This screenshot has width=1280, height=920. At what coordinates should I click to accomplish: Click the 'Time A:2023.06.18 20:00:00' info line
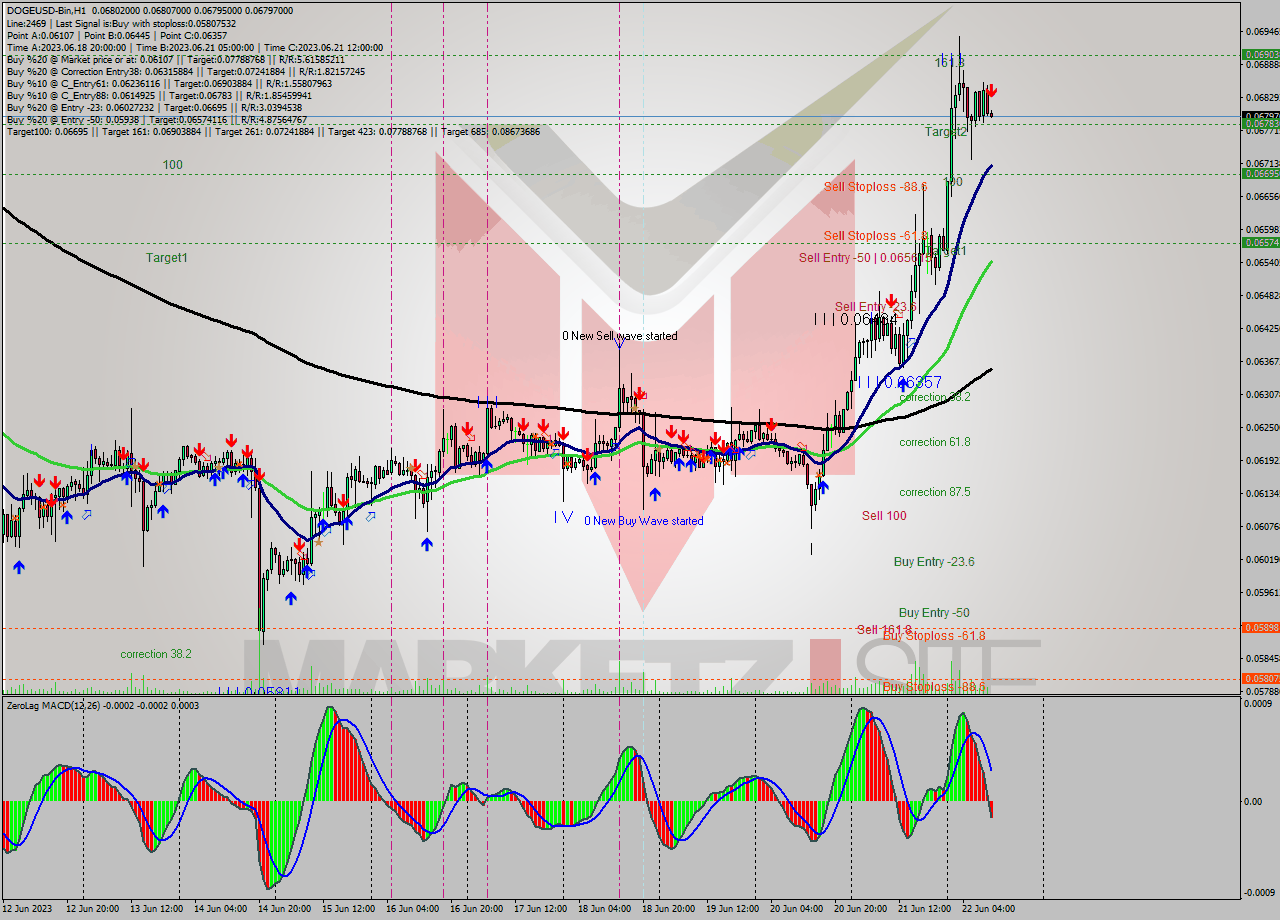(194, 47)
